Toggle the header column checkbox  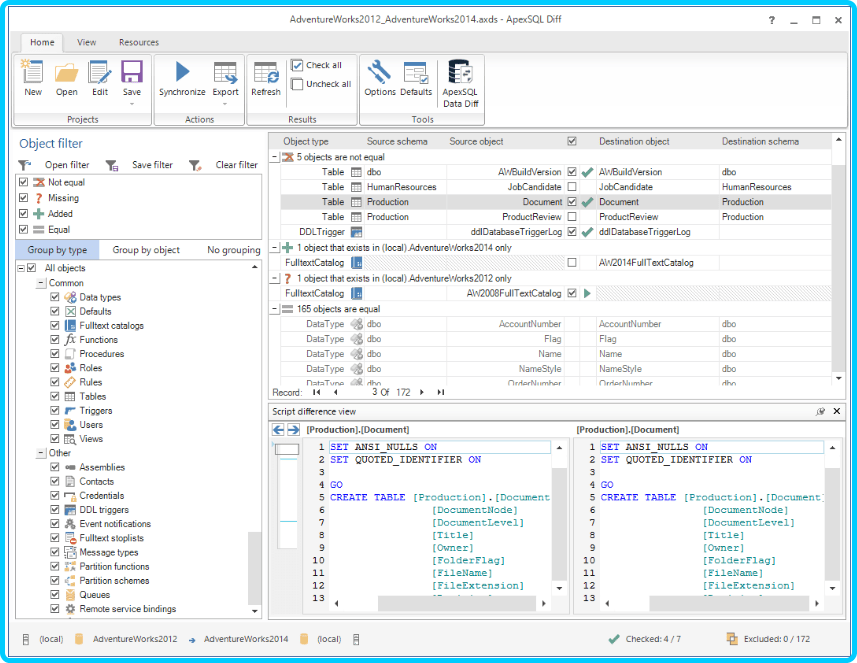[x=572, y=142]
